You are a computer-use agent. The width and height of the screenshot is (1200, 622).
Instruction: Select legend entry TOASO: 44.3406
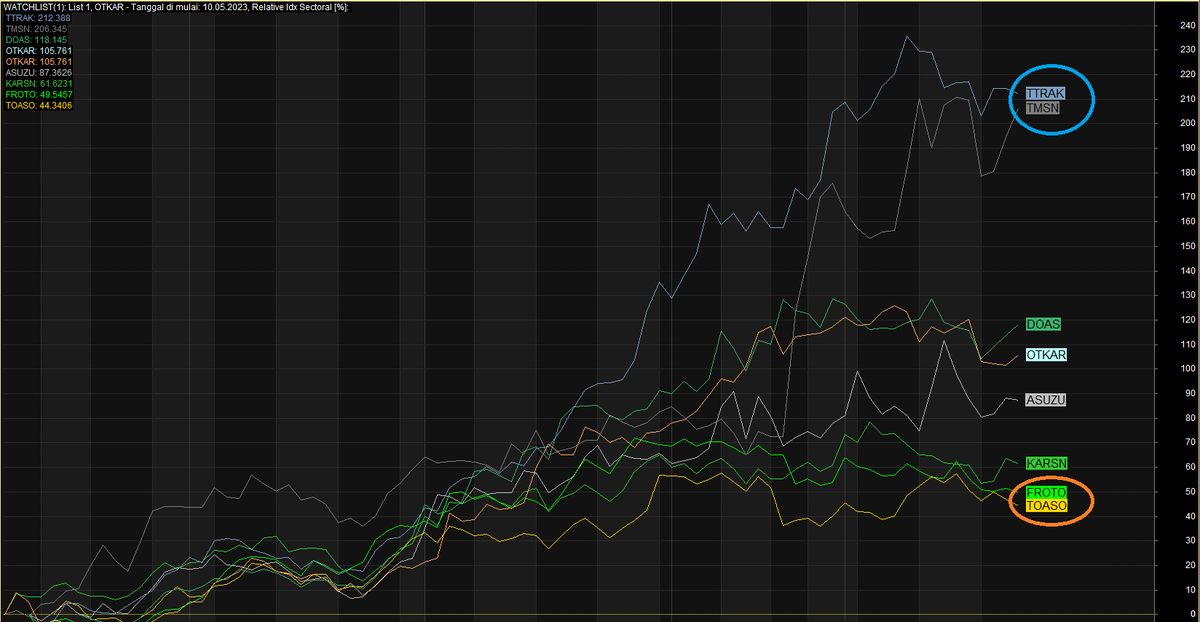pyautogui.click(x=38, y=106)
